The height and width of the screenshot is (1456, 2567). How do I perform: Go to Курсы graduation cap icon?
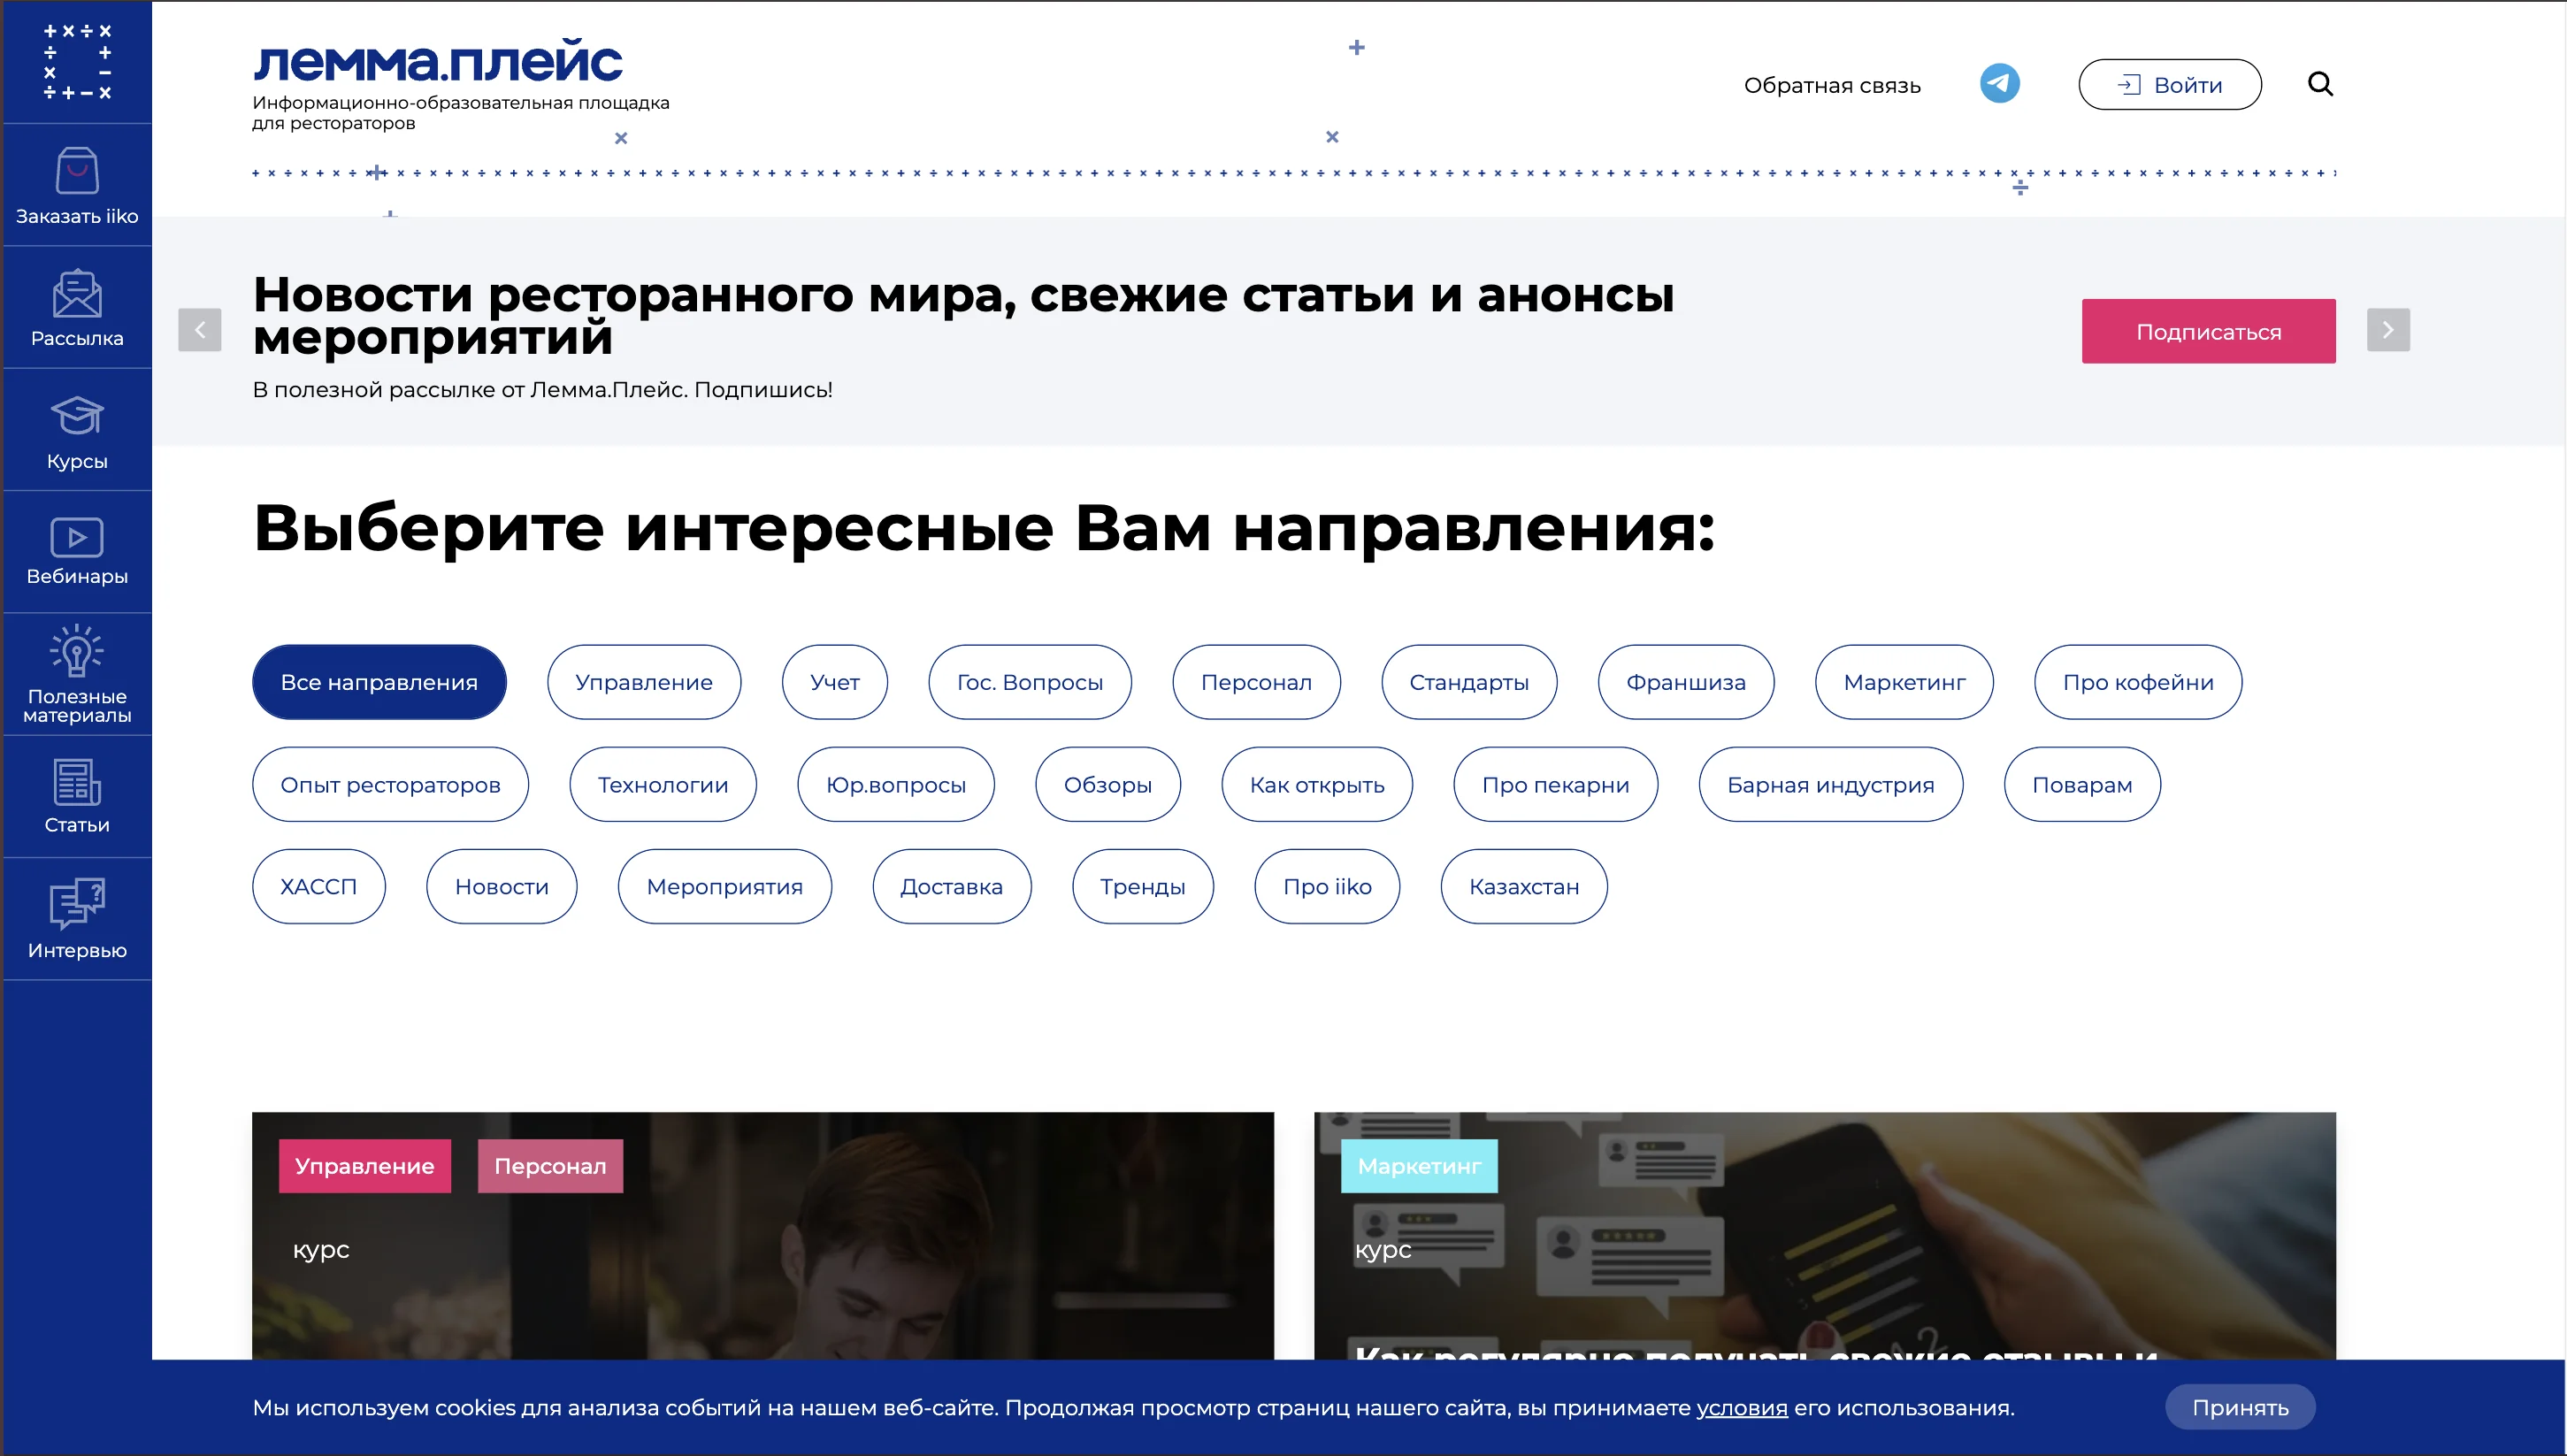coord(77,415)
